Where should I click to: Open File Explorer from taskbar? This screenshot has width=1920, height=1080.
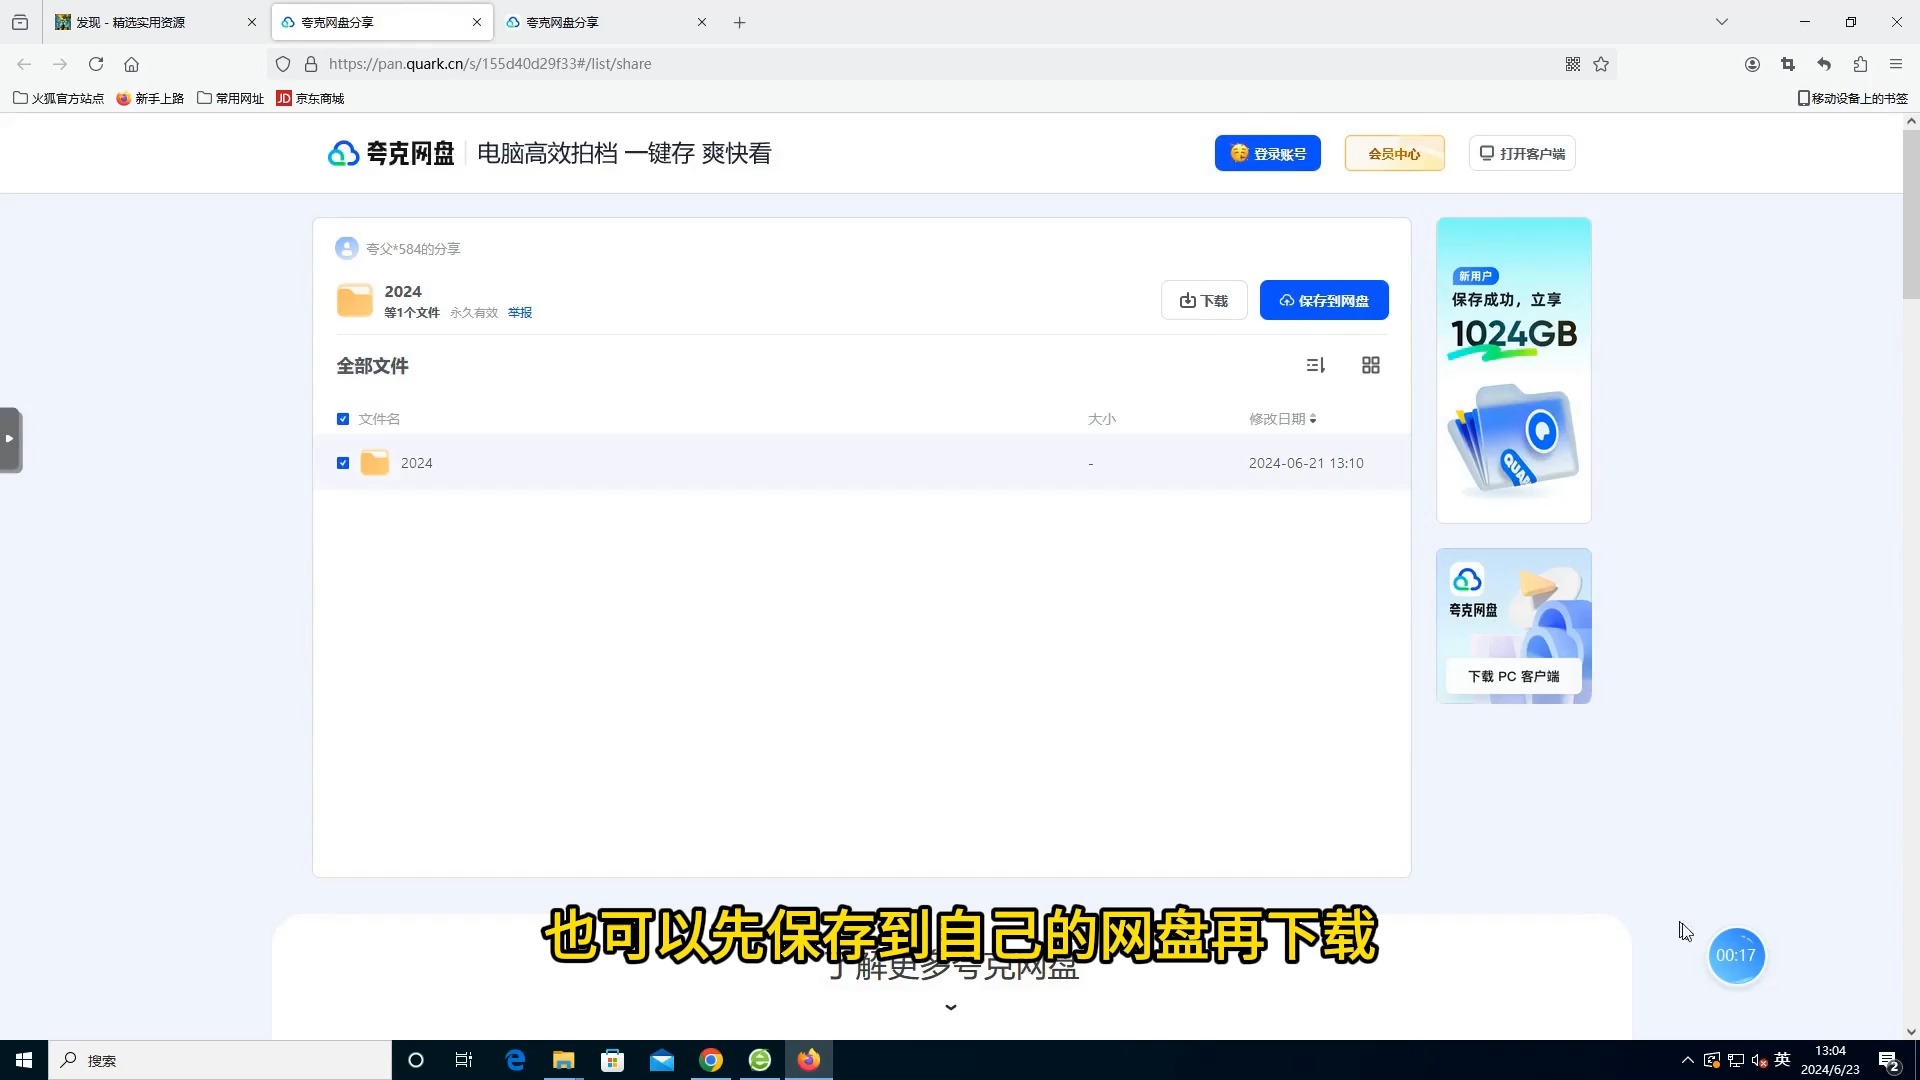pos(564,1060)
